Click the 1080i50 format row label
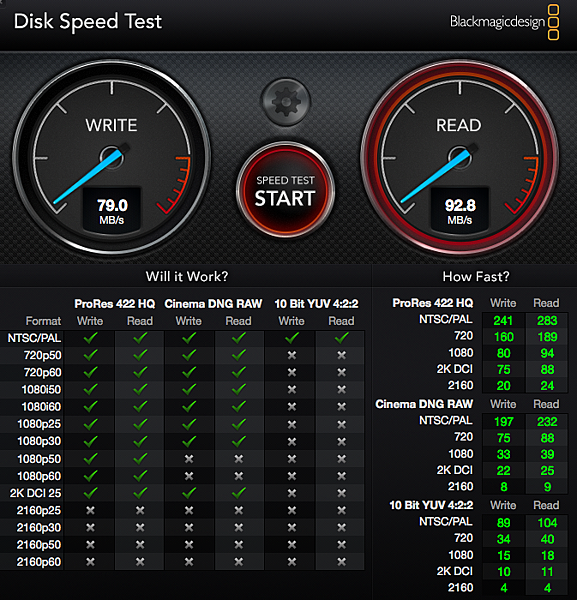This screenshot has height=600, width=577. click(41, 390)
